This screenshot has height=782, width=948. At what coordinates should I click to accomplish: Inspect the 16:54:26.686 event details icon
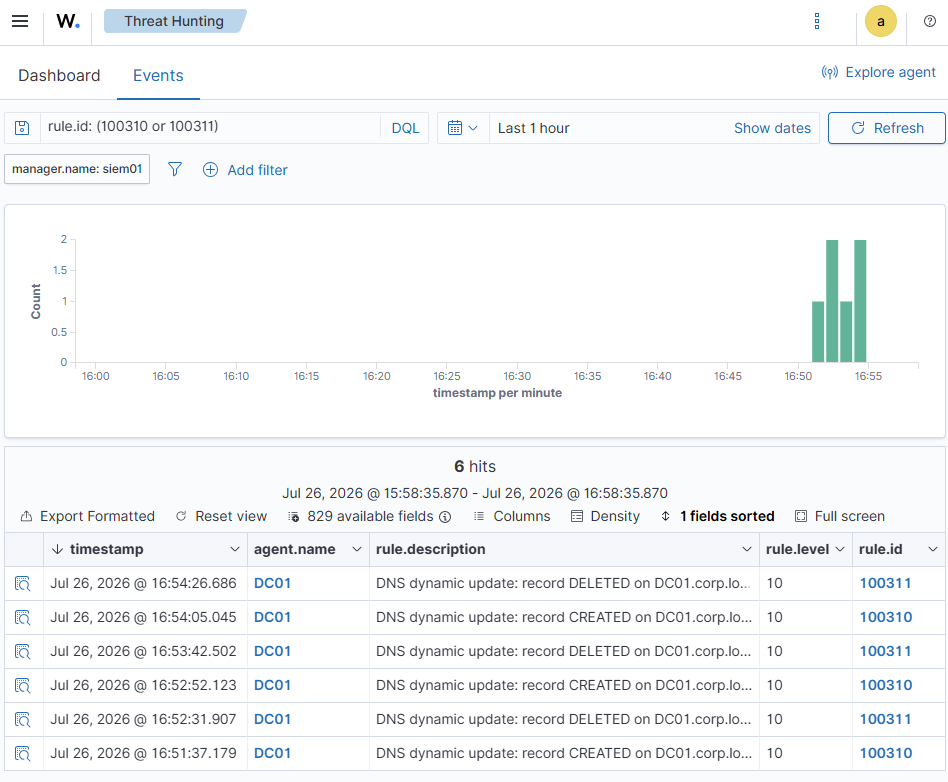coord(22,584)
